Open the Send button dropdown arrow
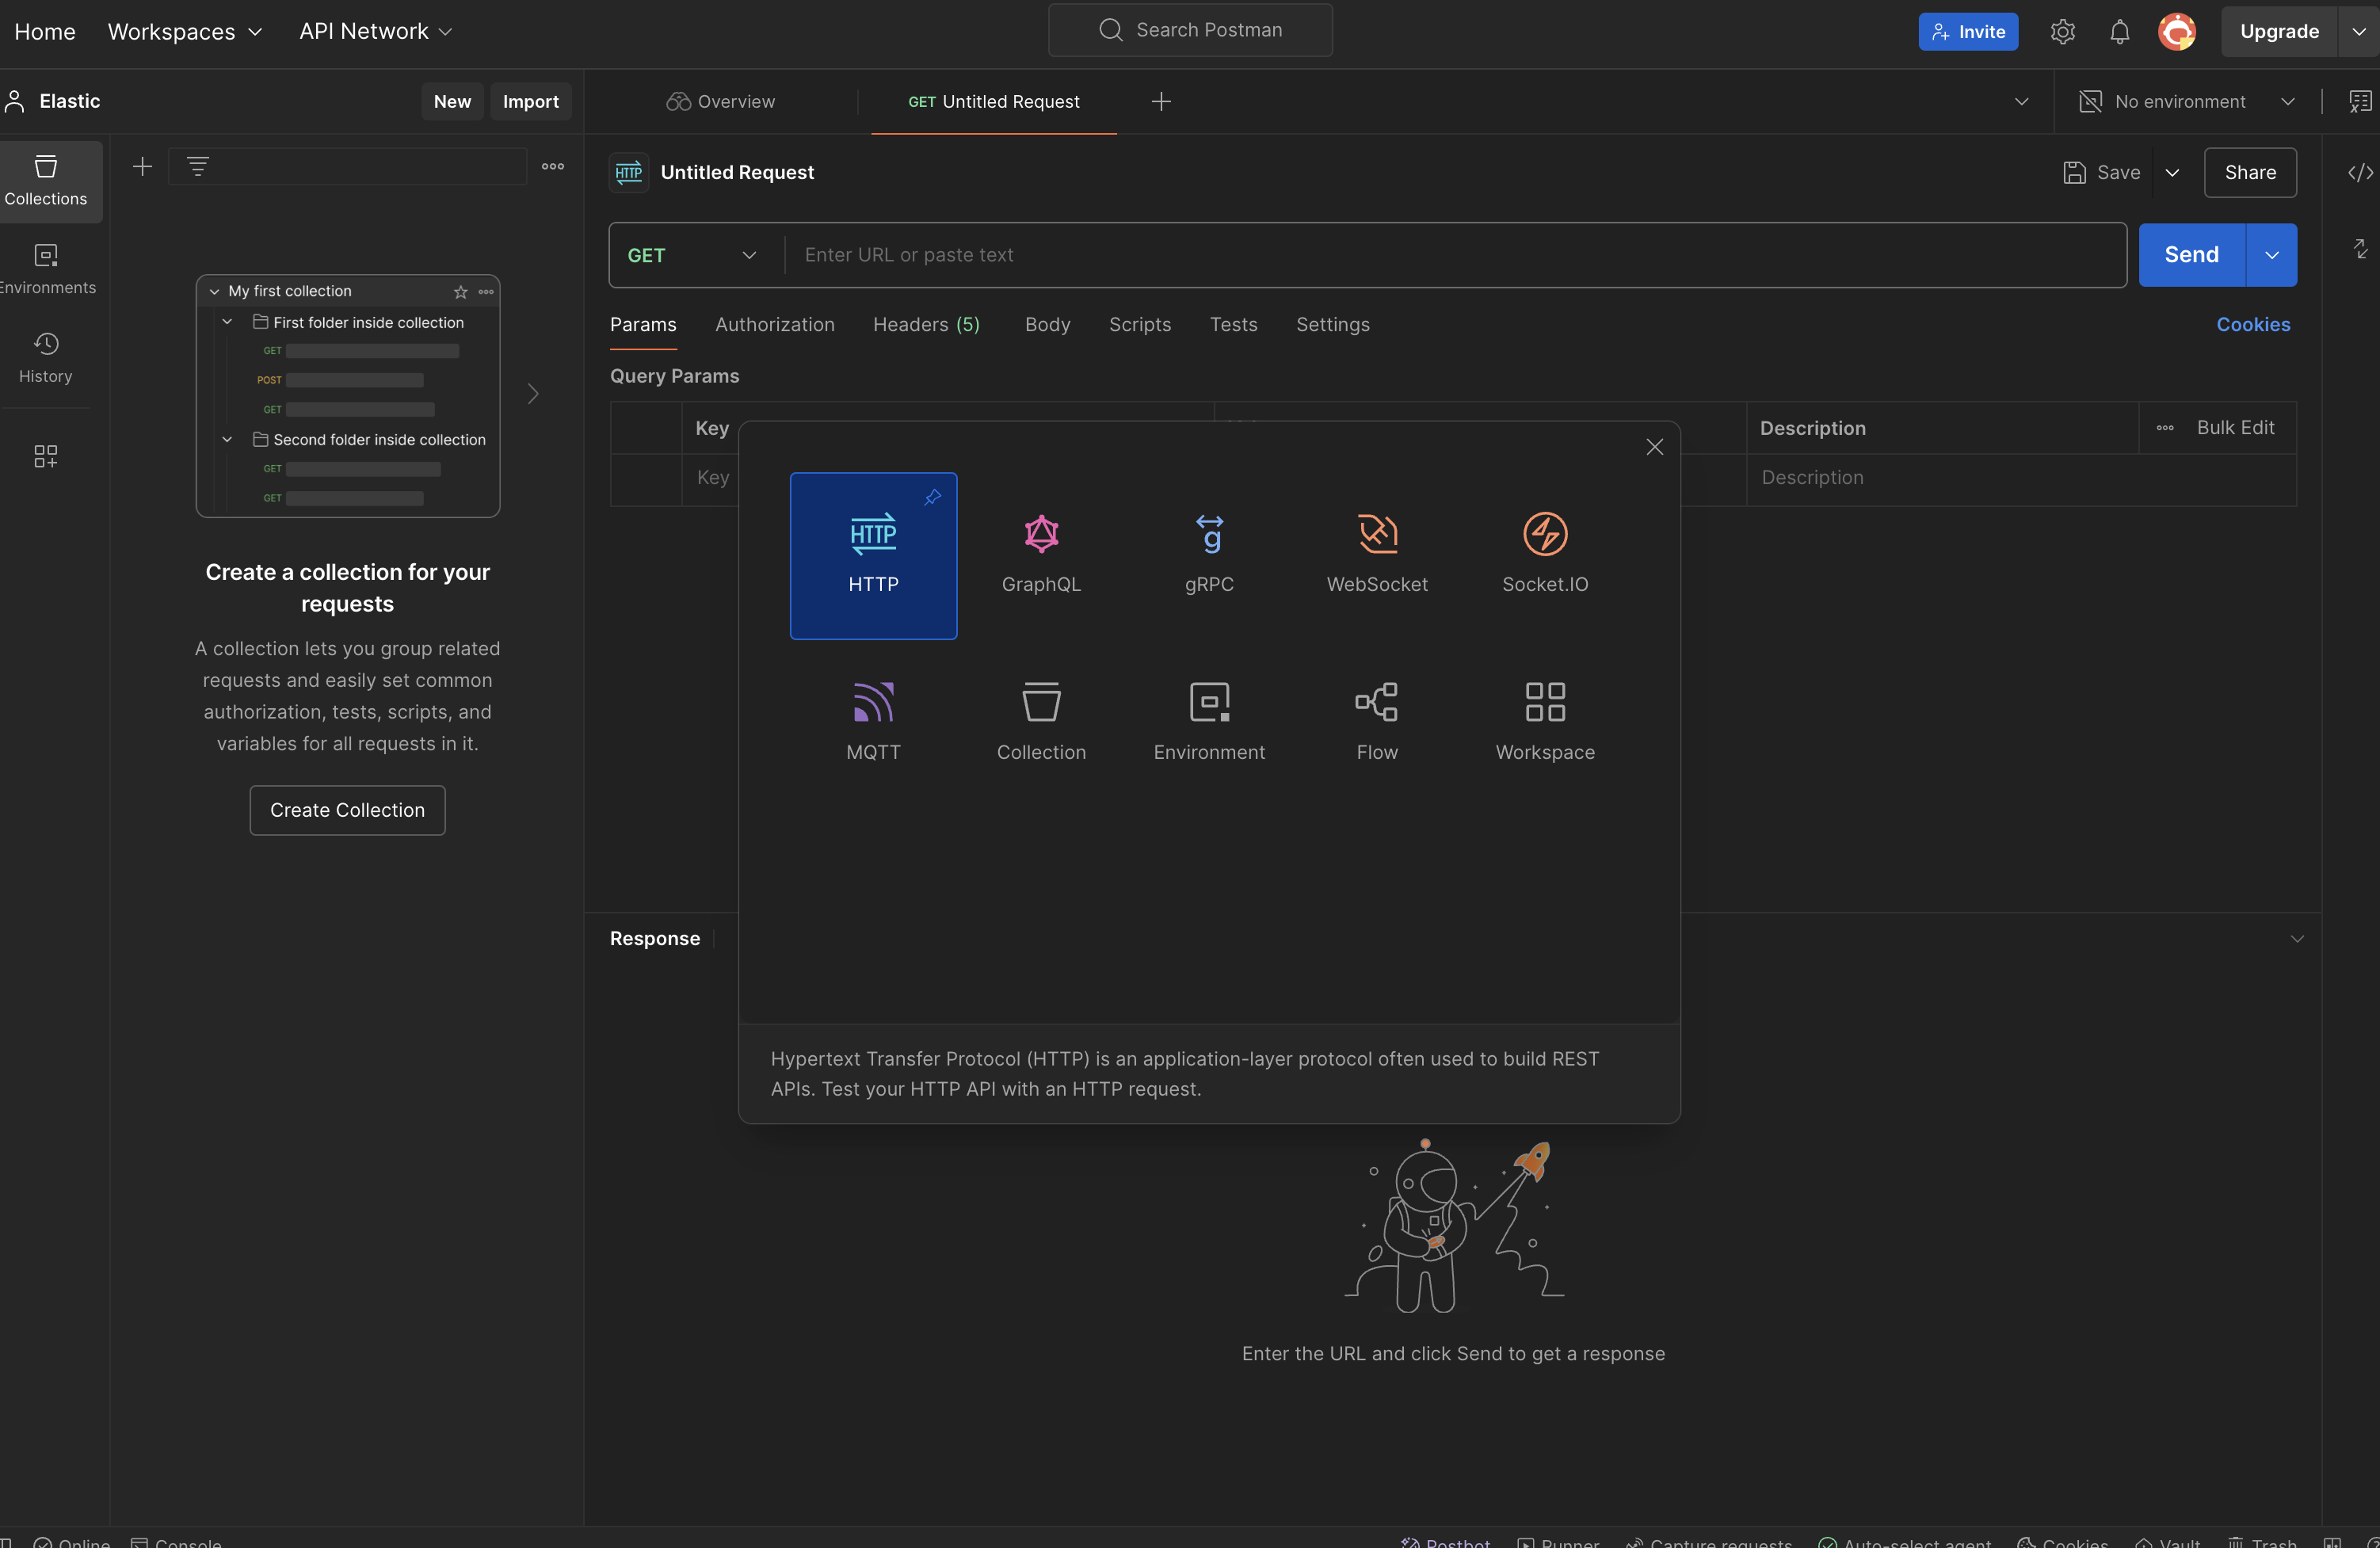This screenshot has width=2380, height=1548. 2271,255
